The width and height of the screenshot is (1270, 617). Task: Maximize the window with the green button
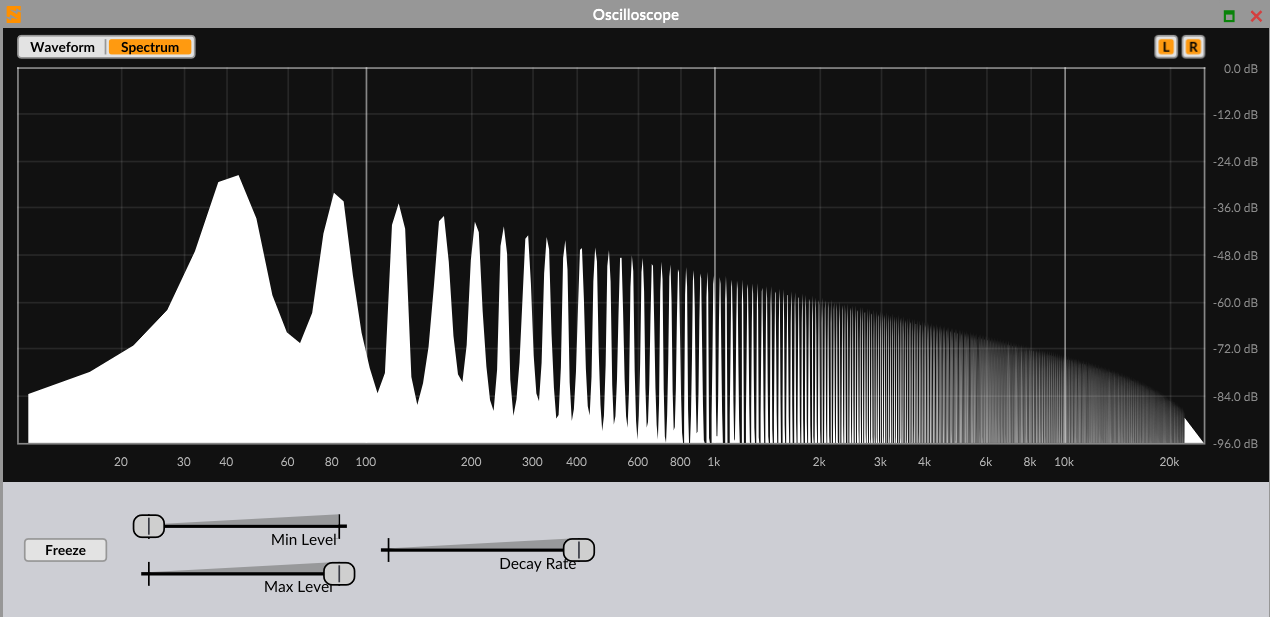tap(1229, 16)
